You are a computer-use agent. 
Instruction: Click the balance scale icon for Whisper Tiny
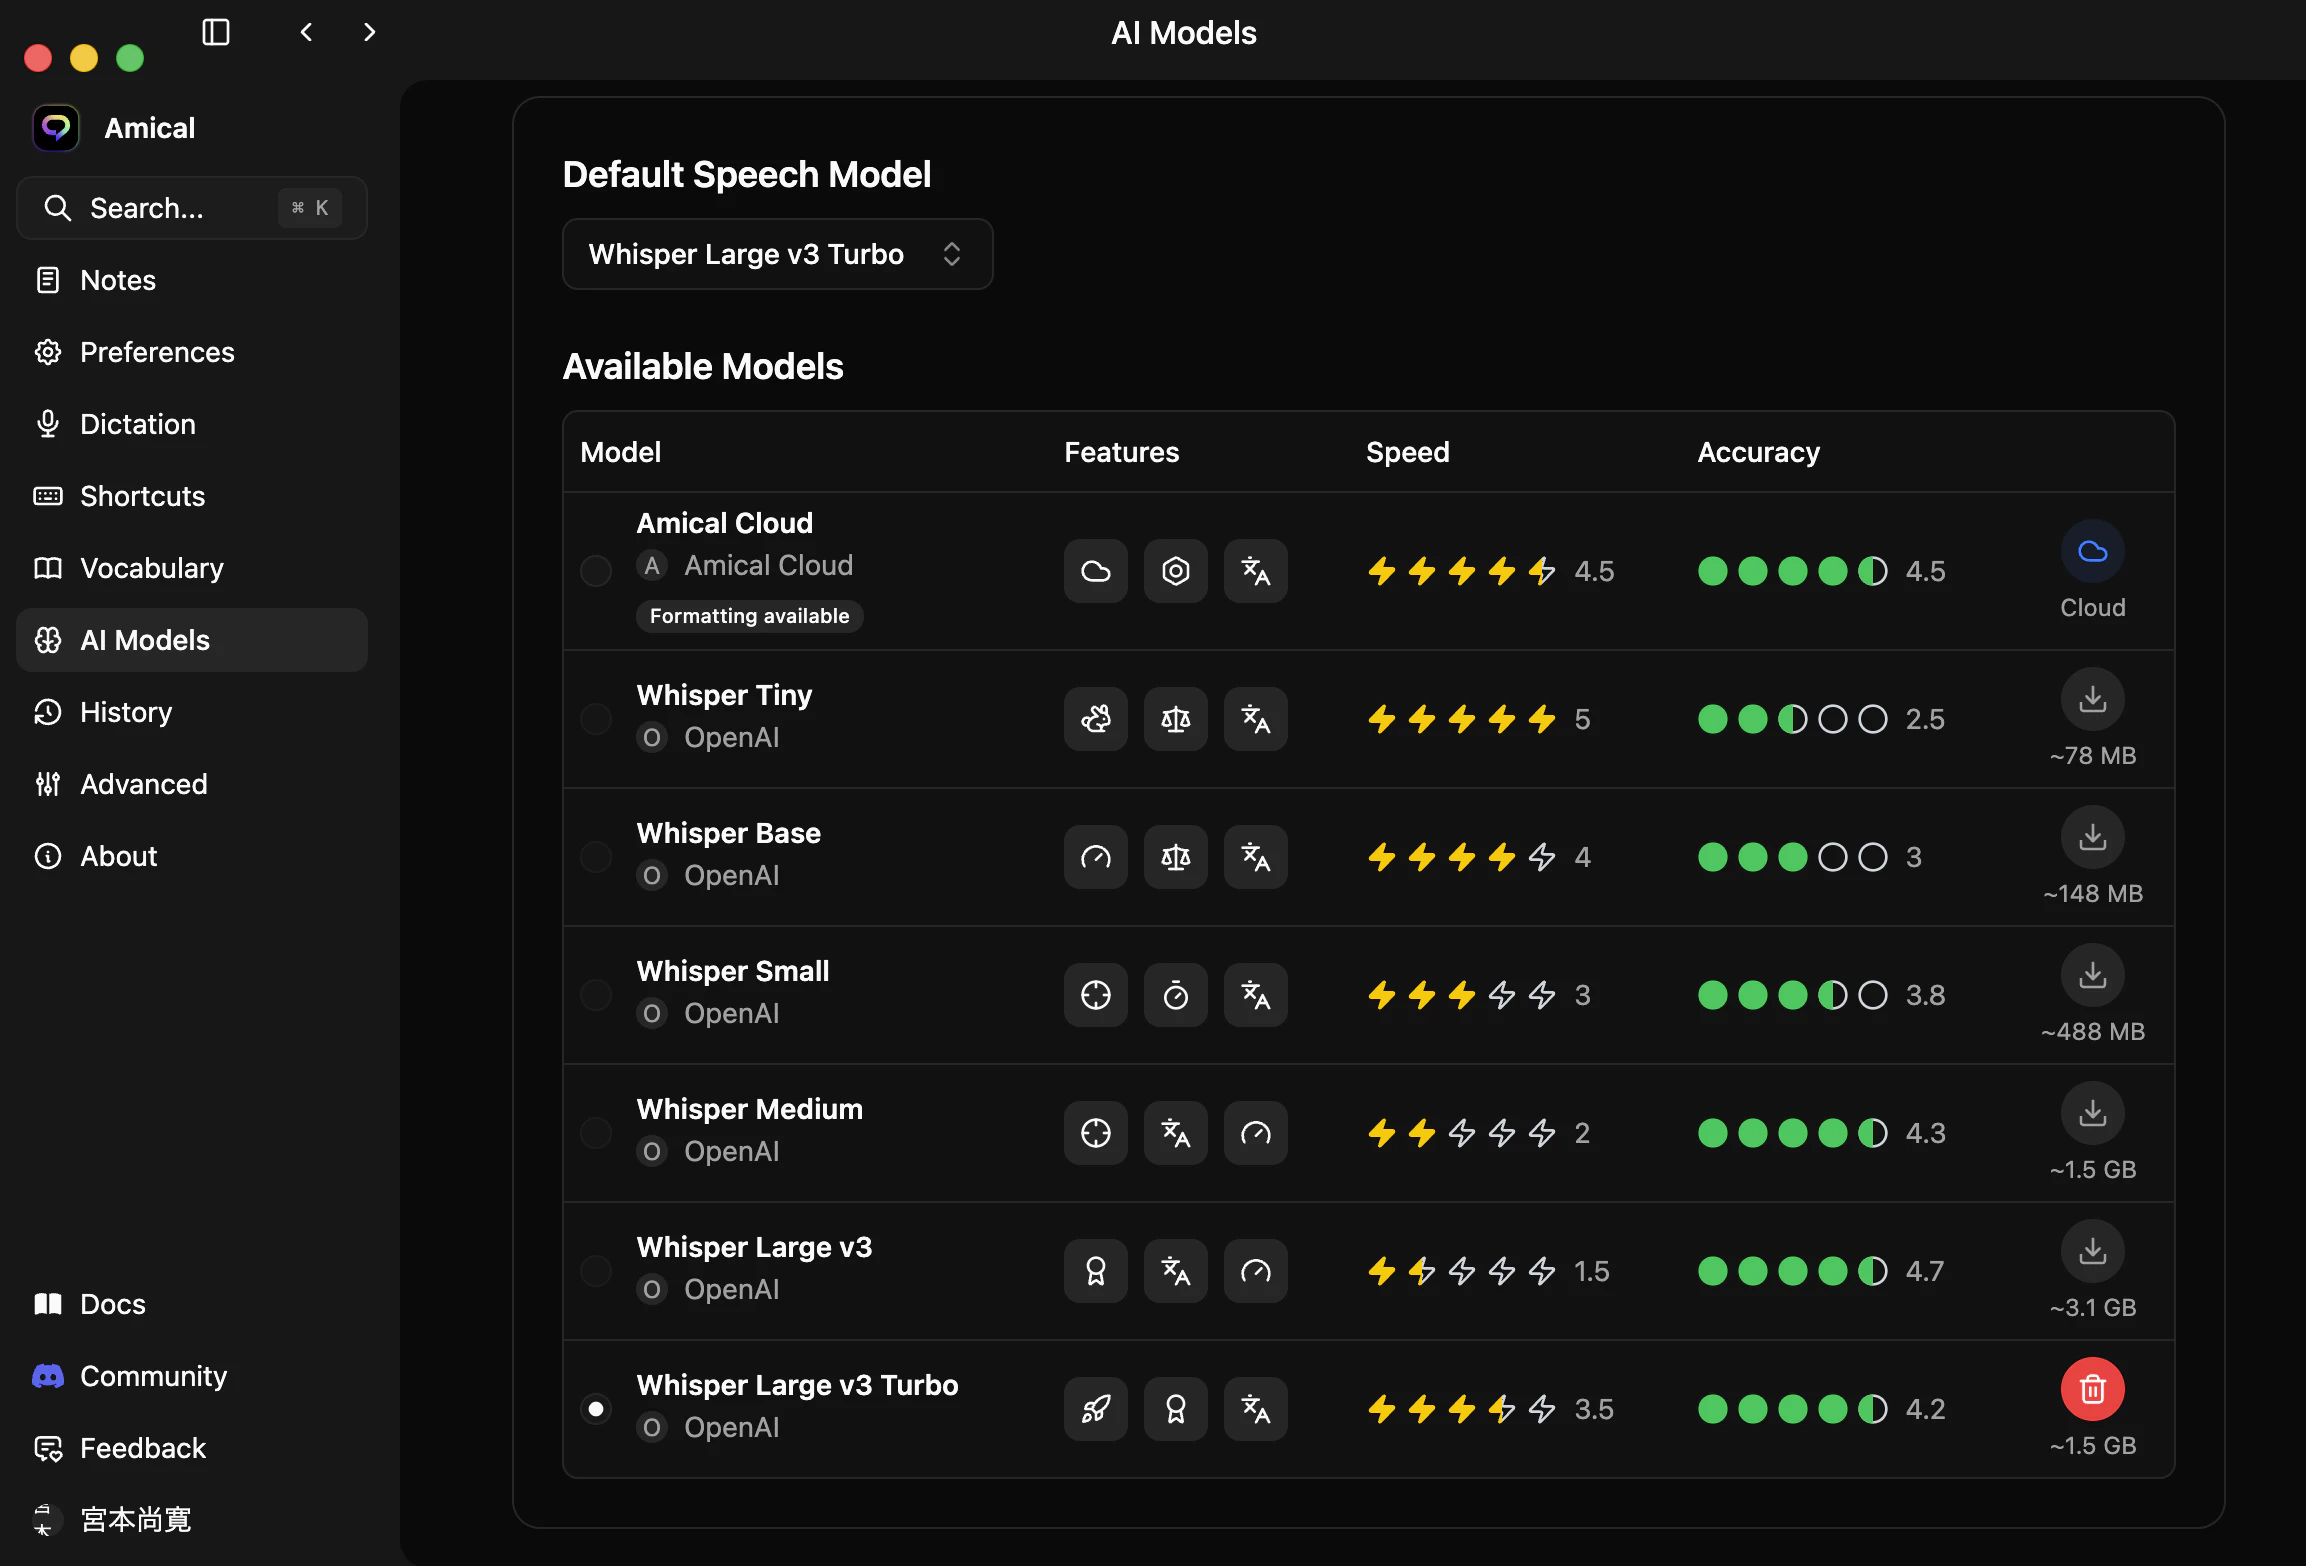(1176, 719)
